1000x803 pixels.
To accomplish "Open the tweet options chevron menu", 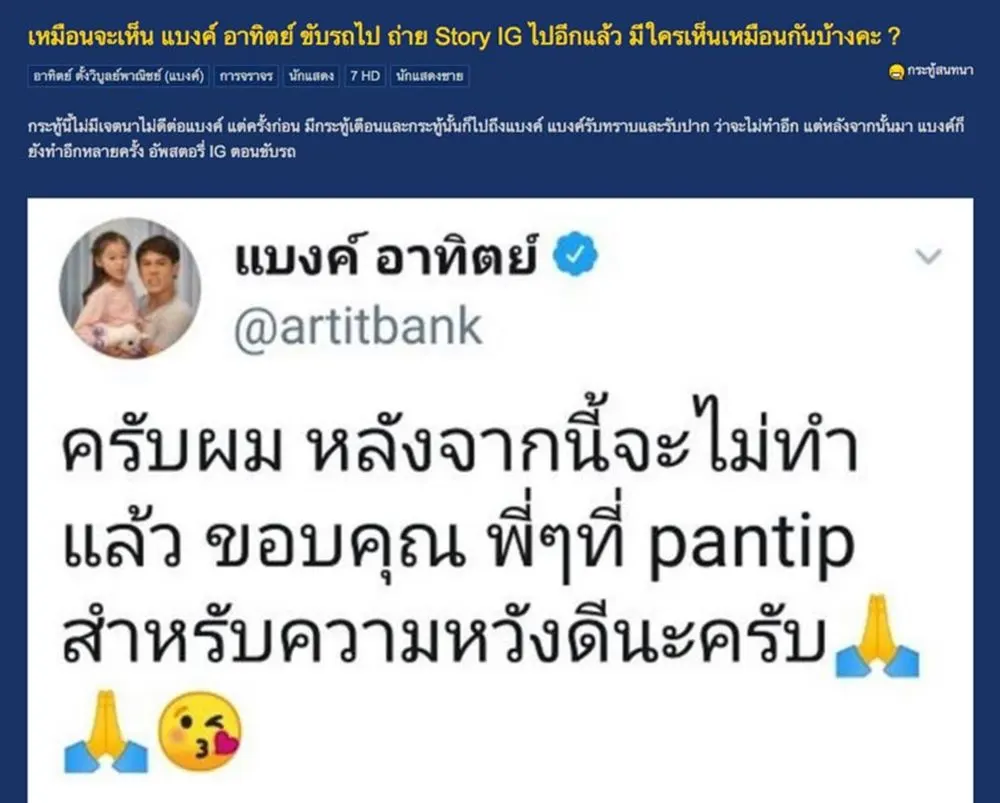I will click(x=928, y=256).
